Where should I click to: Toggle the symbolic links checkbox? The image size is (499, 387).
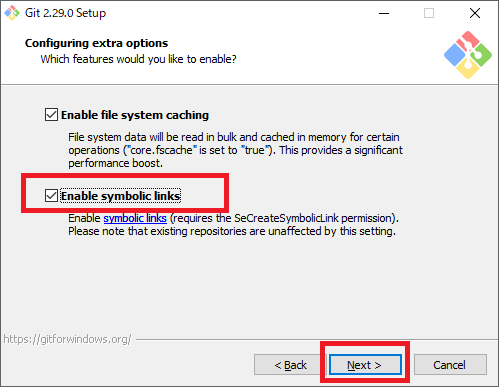pyautogui.click(x=51, y=196)
